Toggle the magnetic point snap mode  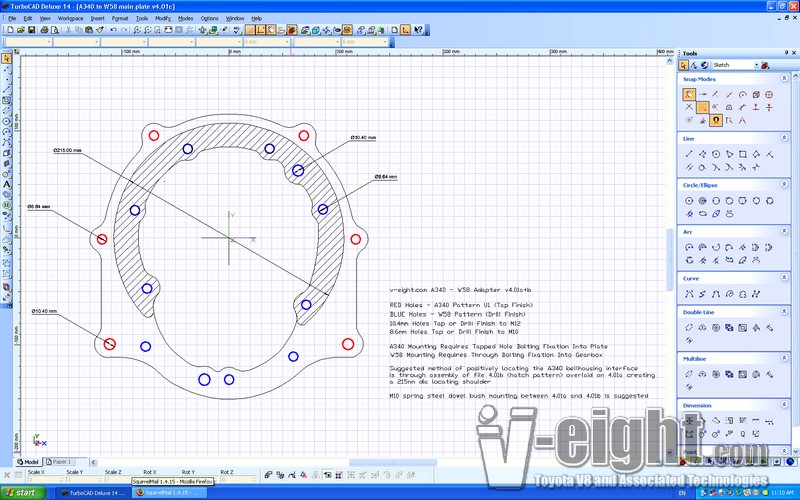tap(716, 120)
